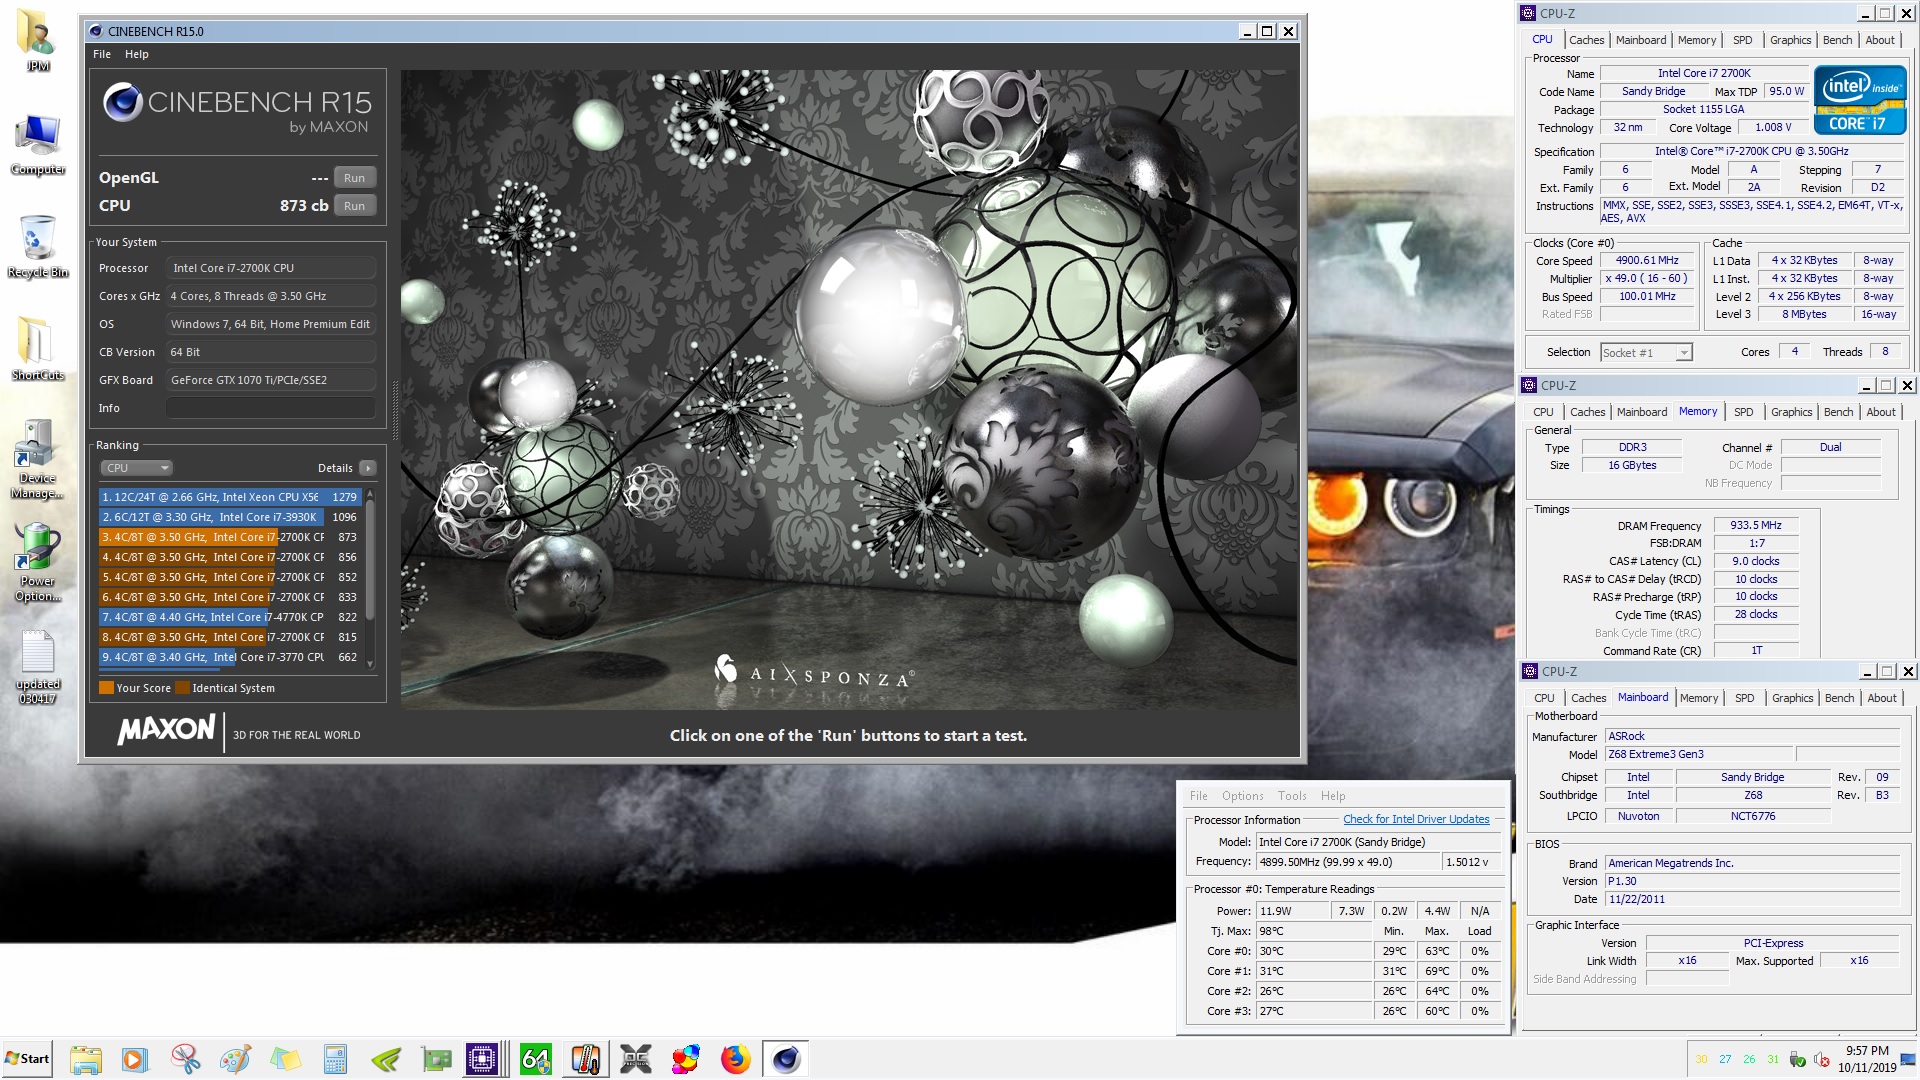This screenshot has height=1080, width=1920.
Task: Open the Calculator taskbar icon
Action: click(x=335, y=1059)
